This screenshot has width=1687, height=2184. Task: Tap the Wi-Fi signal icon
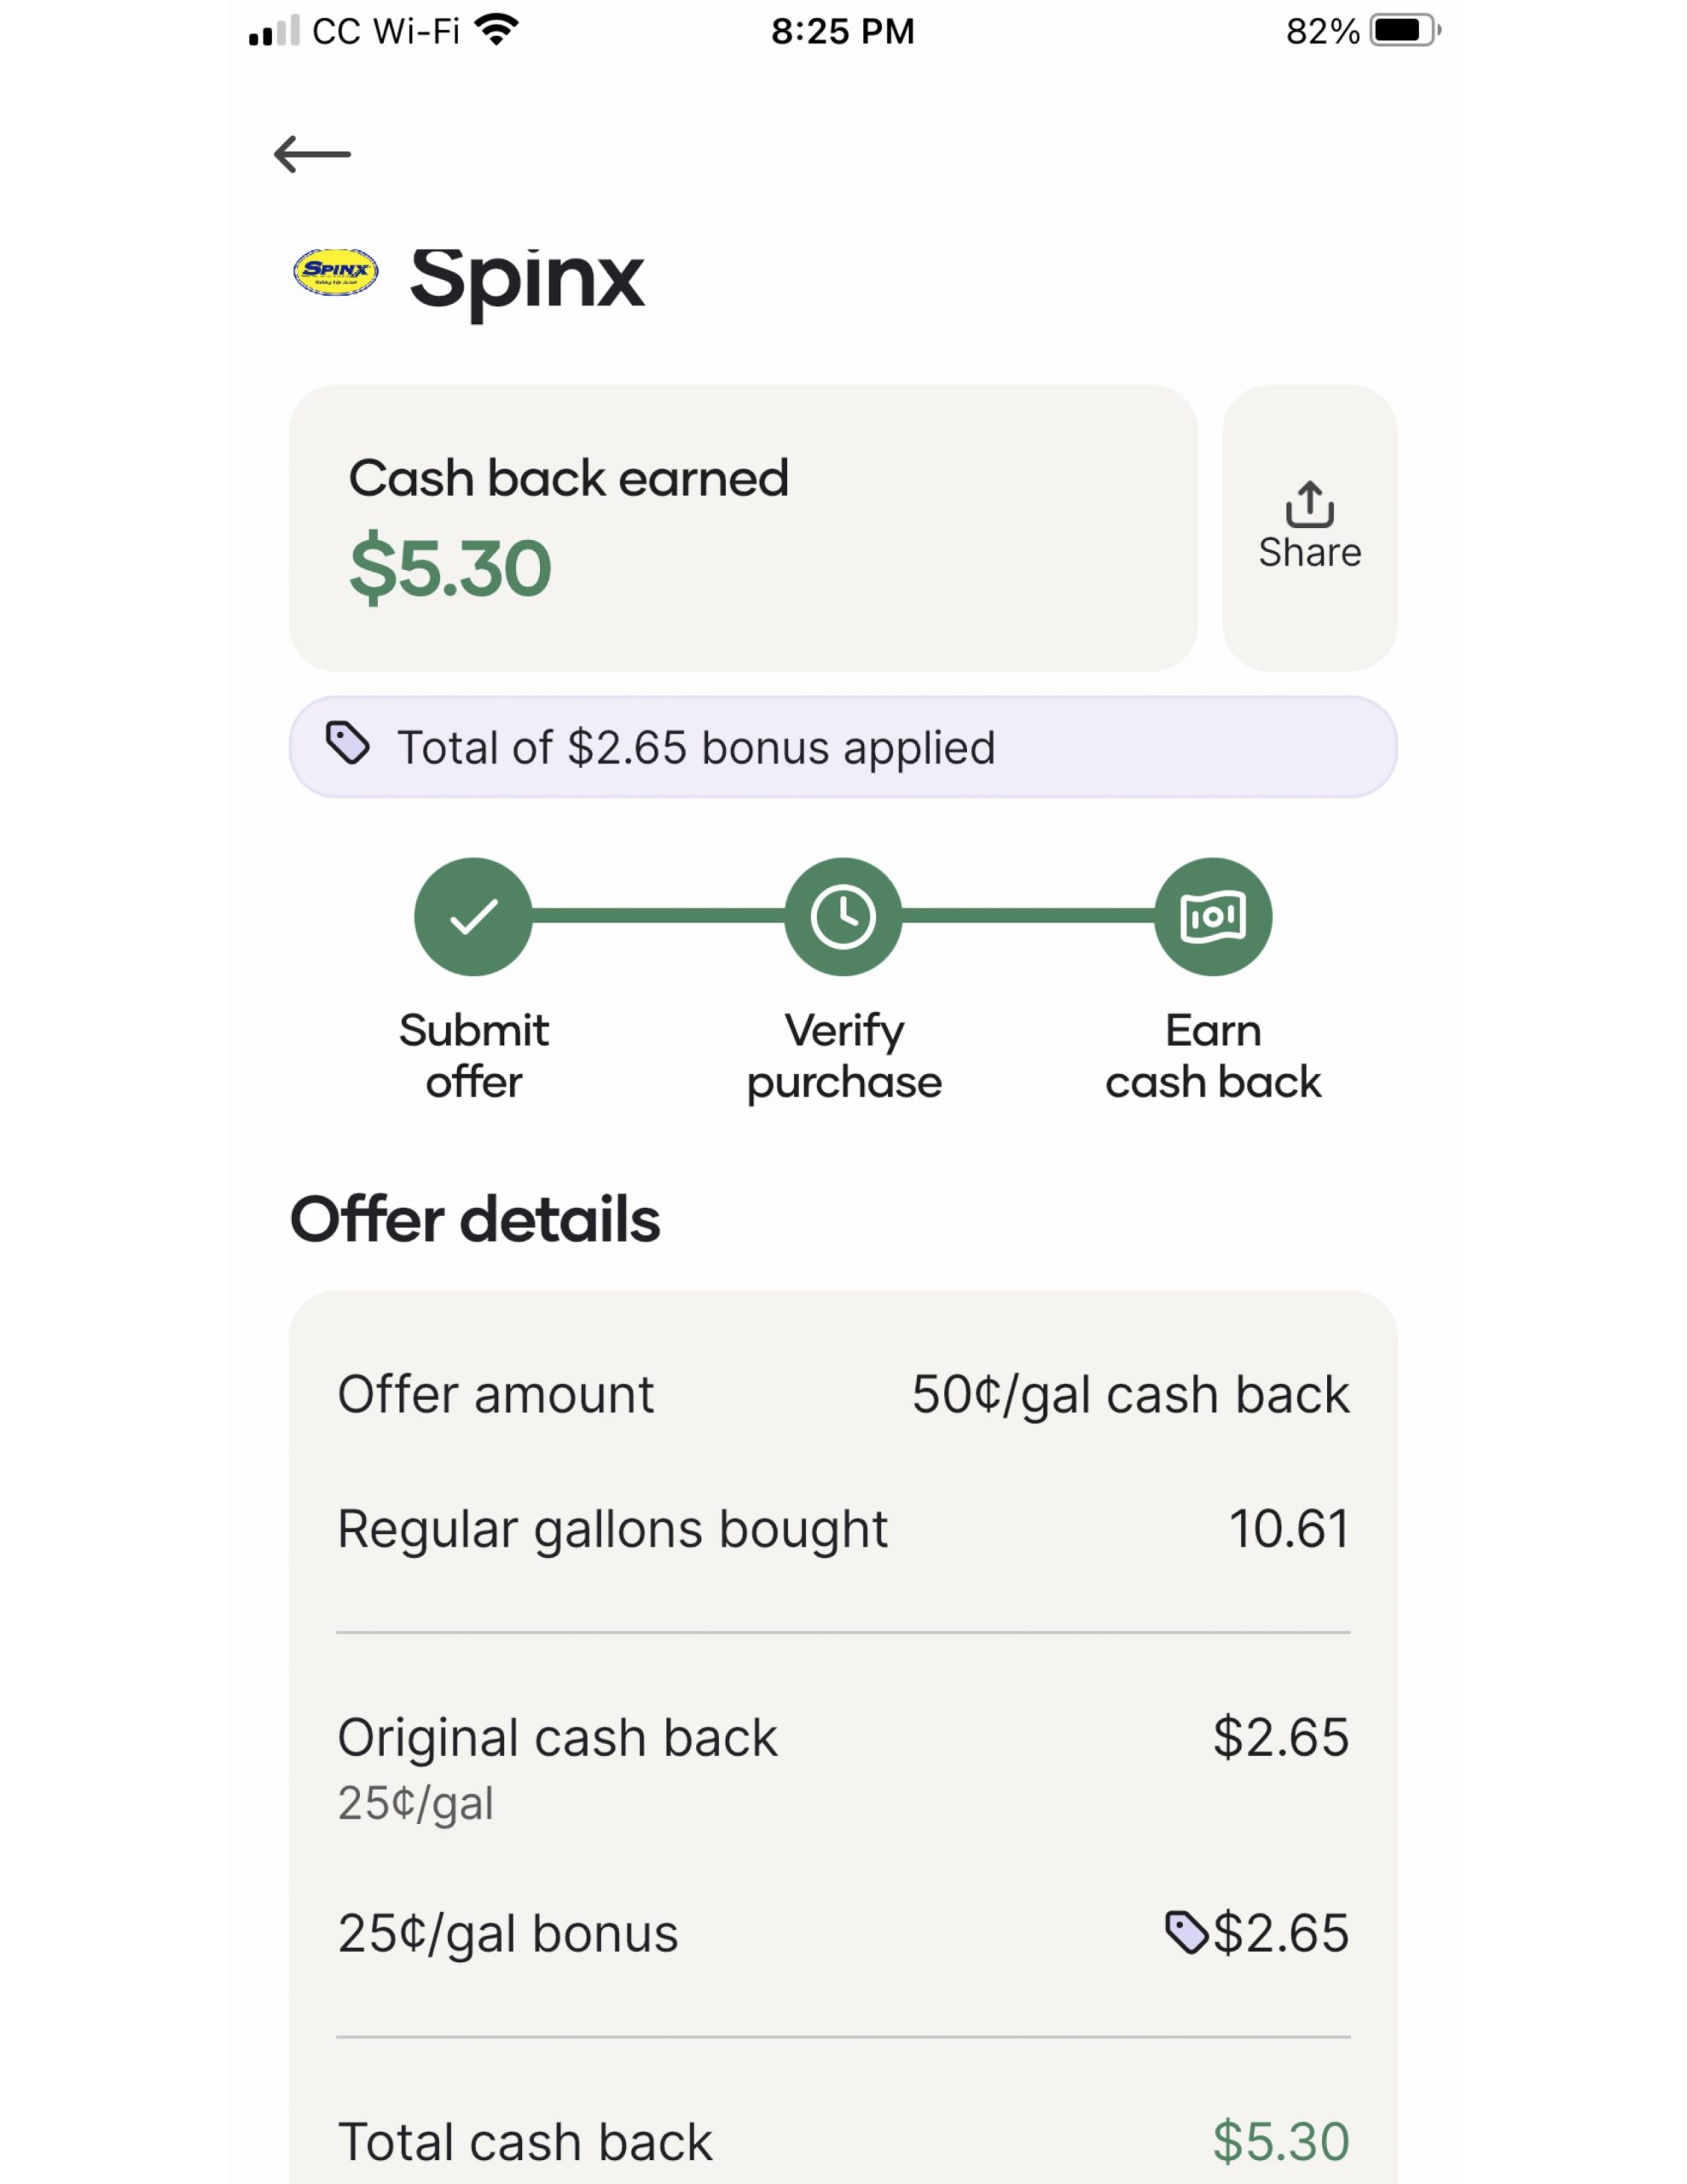tap(497, 30)
